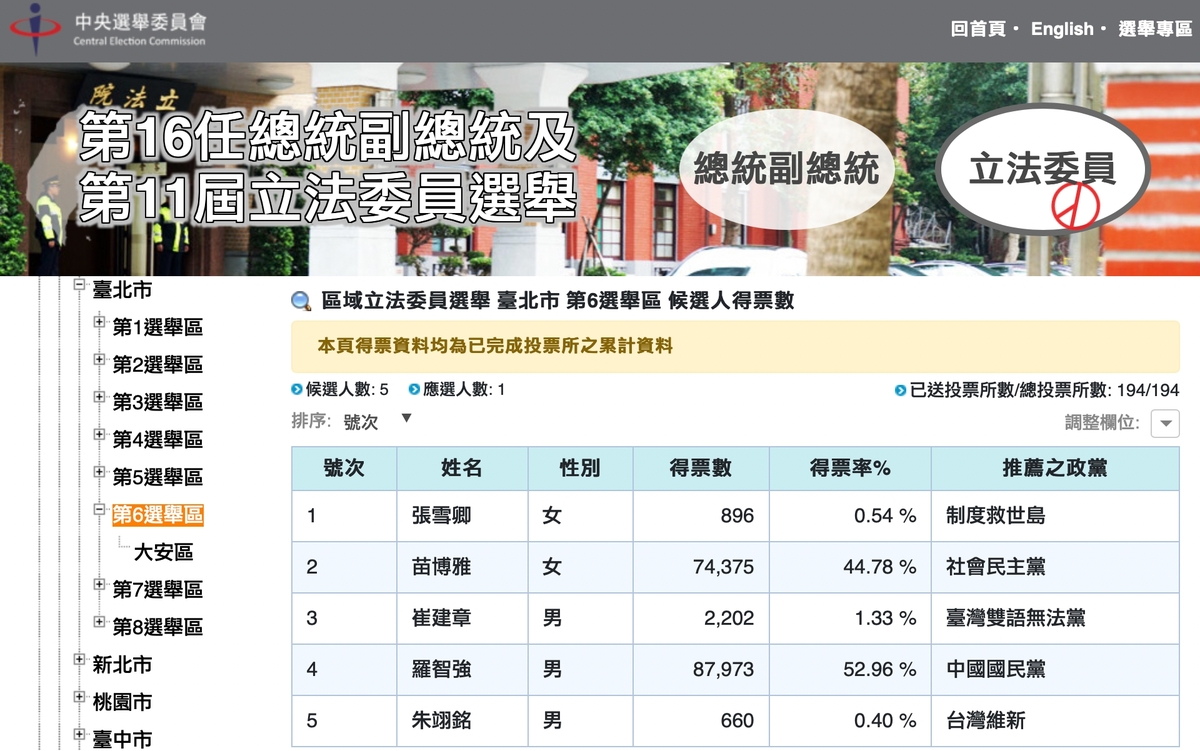
Task: Click candidate name 崔建章
Action: tap(441, 618)
